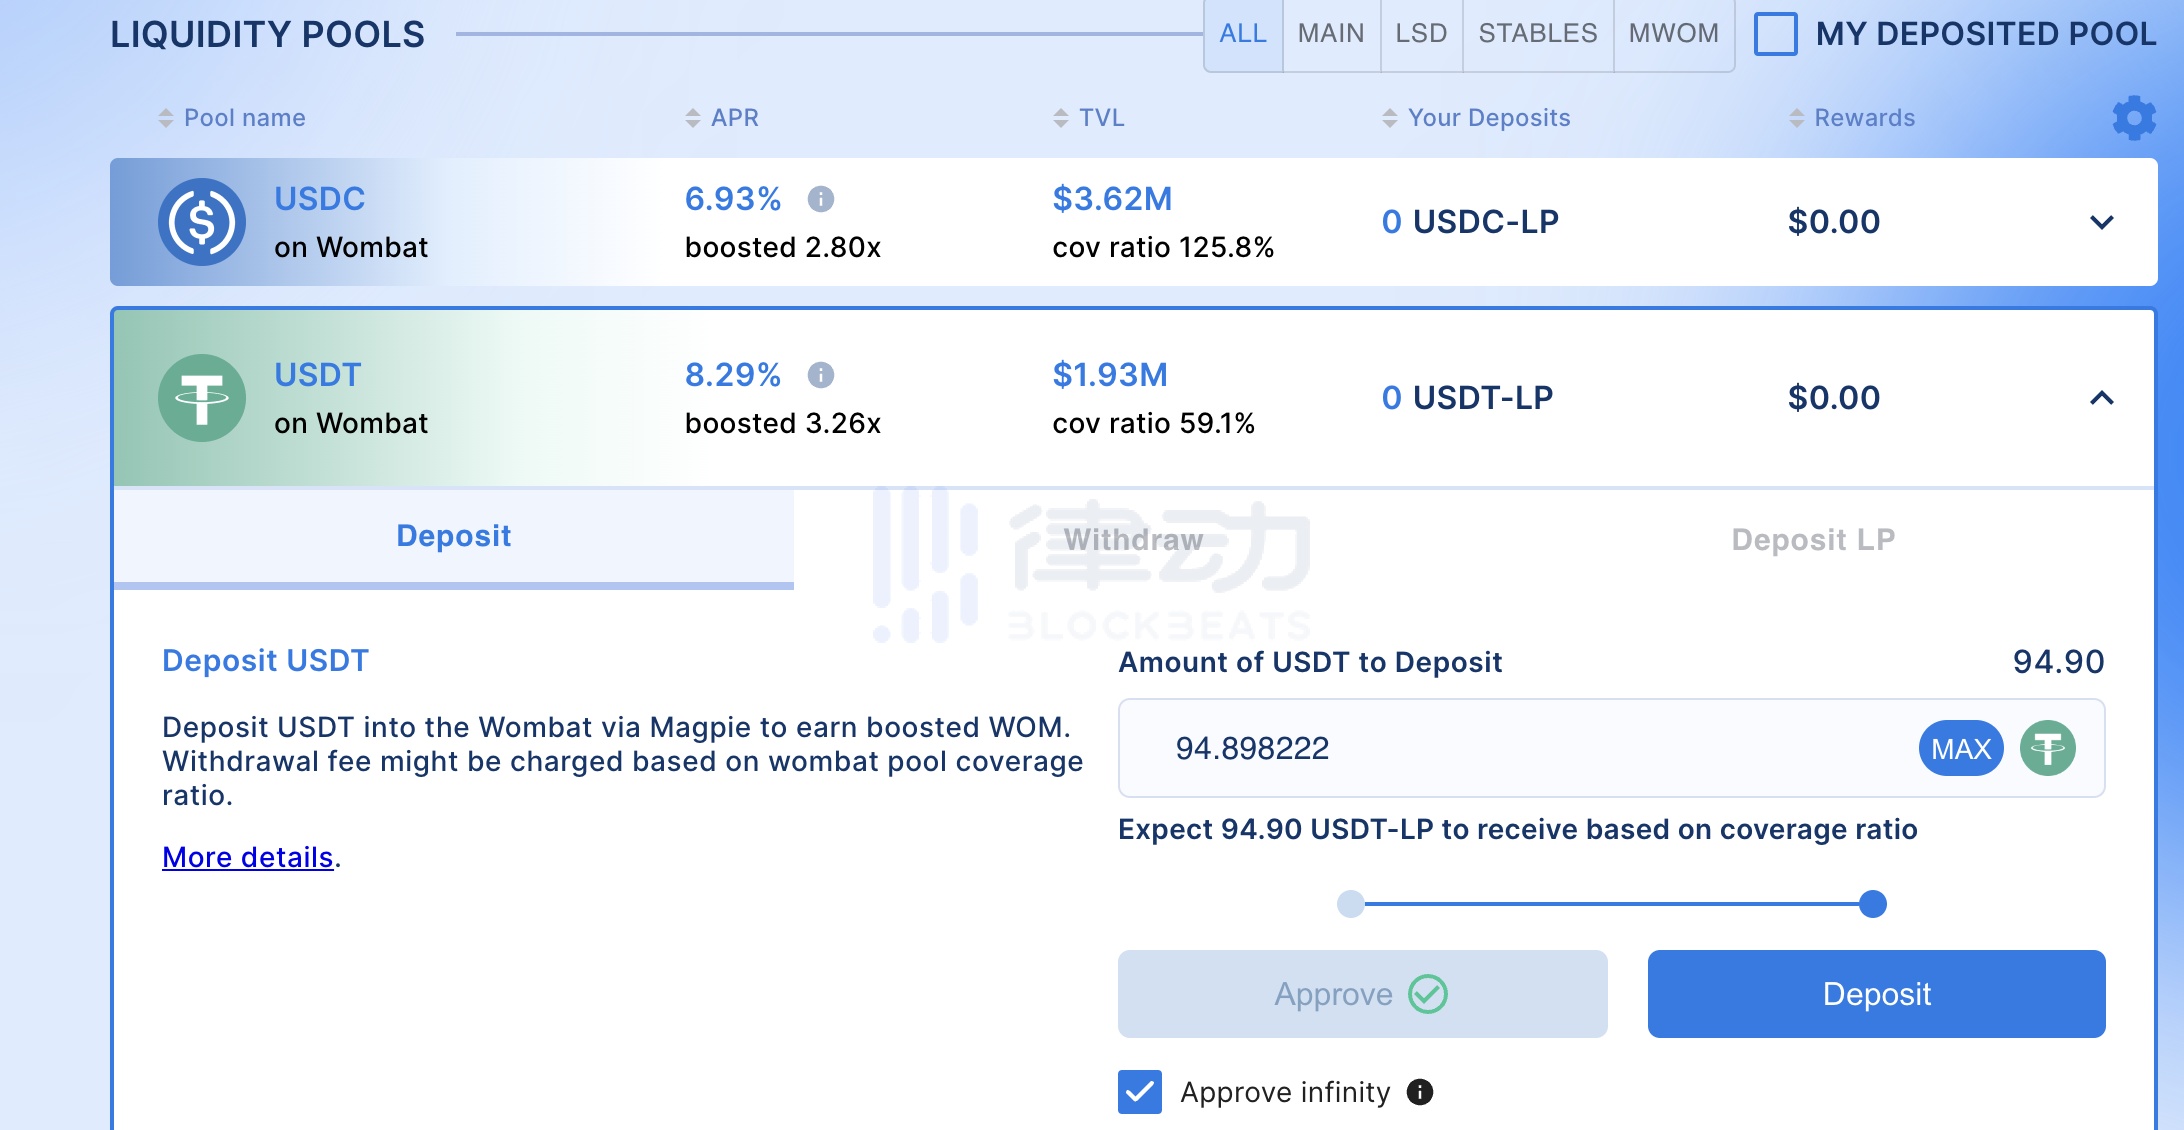Image resolution: width=2184 pixels, height=1130 pixels.
Task: Sort by the Pool name column arrows
Action: 166,118
